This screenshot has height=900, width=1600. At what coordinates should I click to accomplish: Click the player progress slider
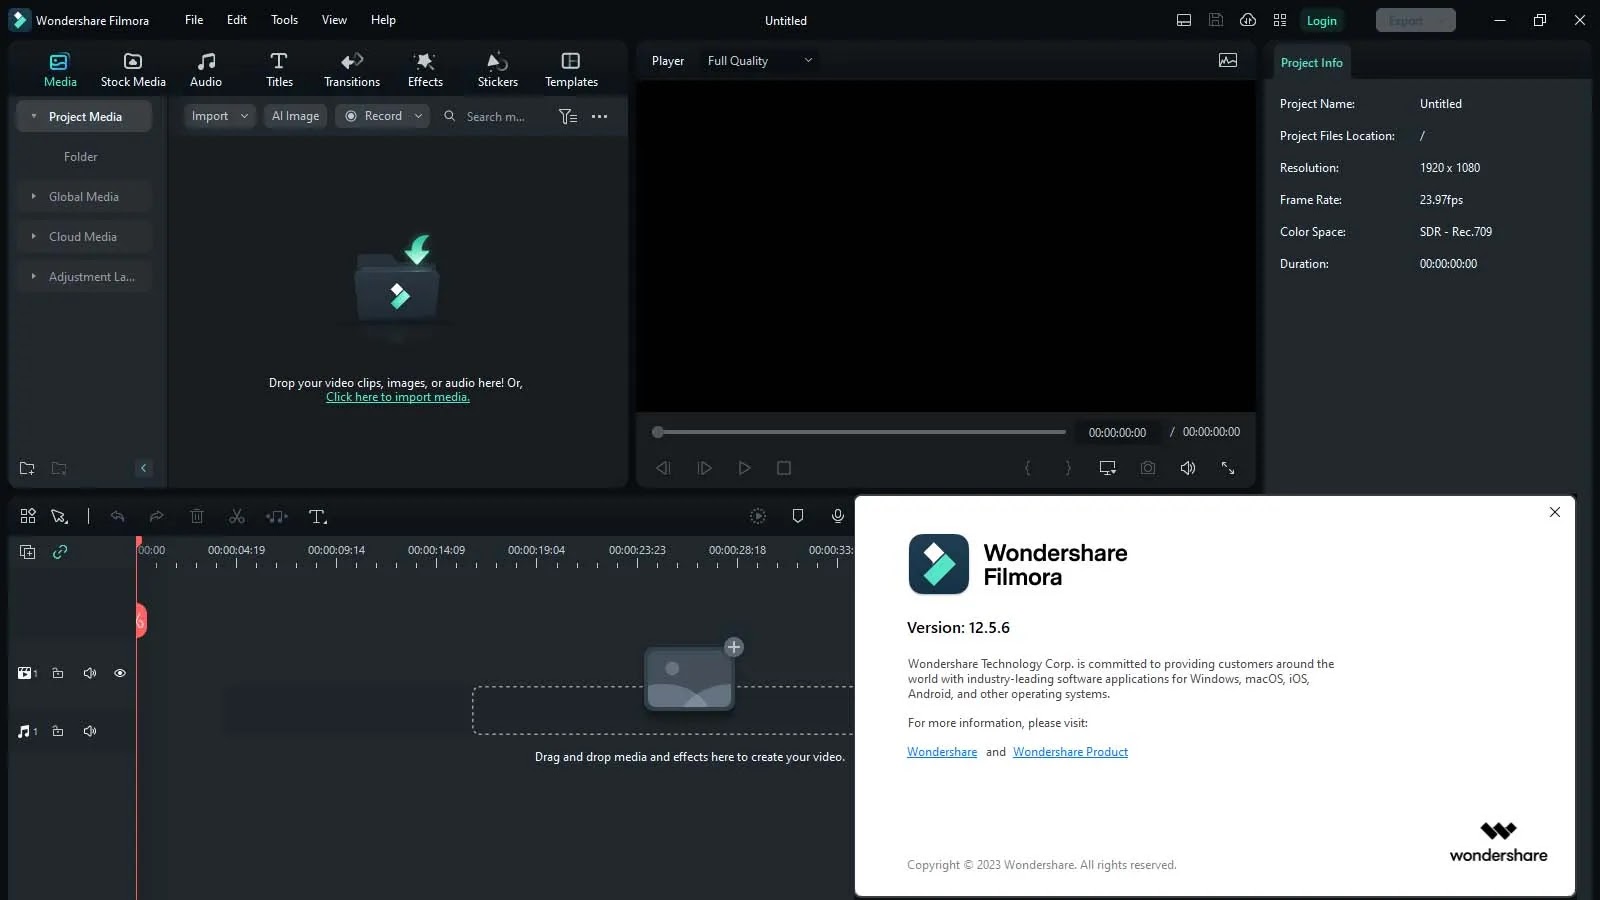pyautogui.click(x=860, y=432)
